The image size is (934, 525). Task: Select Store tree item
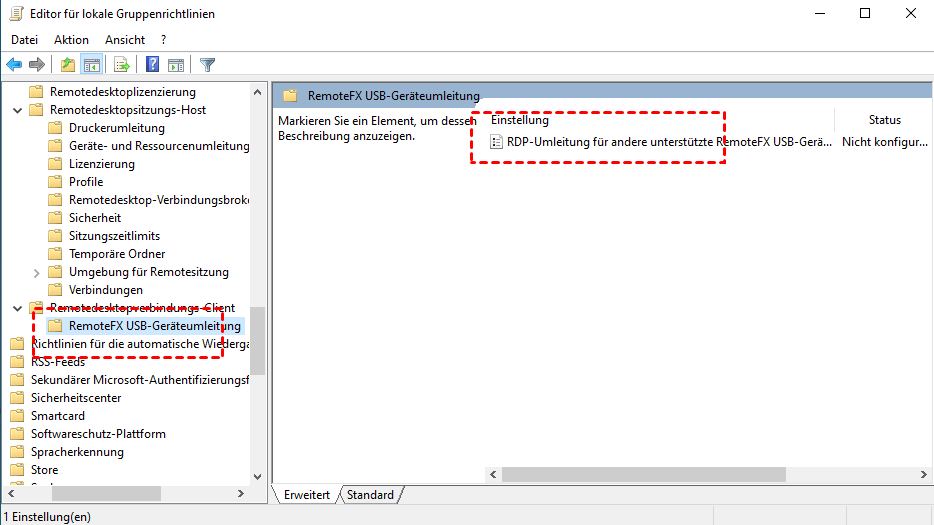click(45, 470)
